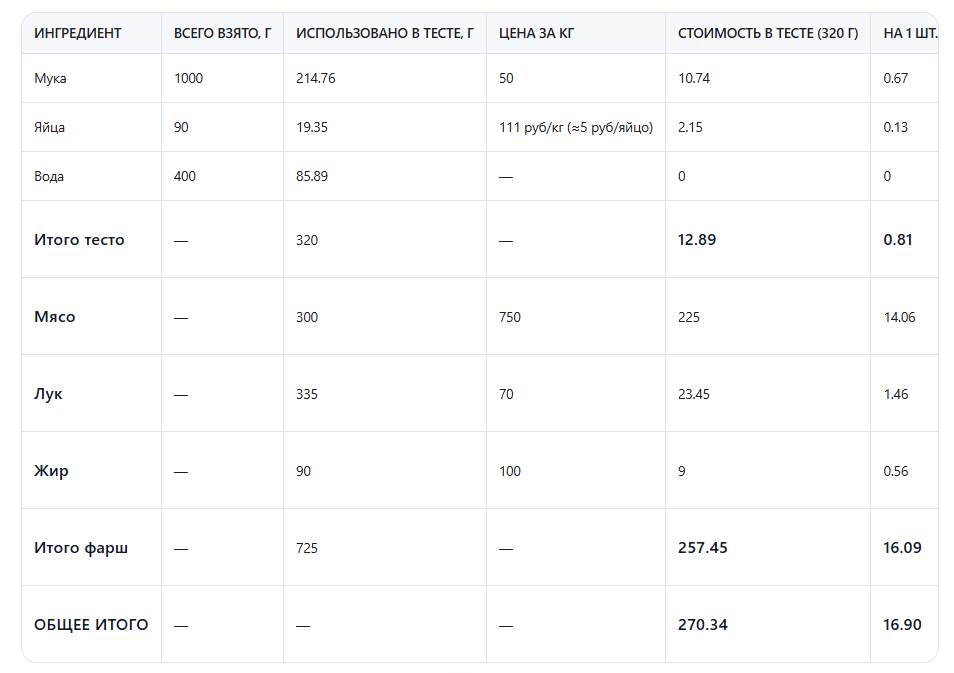Click the Итого фарш row label
This screenshot has width=954, height=673.
[x=81, y=548]
